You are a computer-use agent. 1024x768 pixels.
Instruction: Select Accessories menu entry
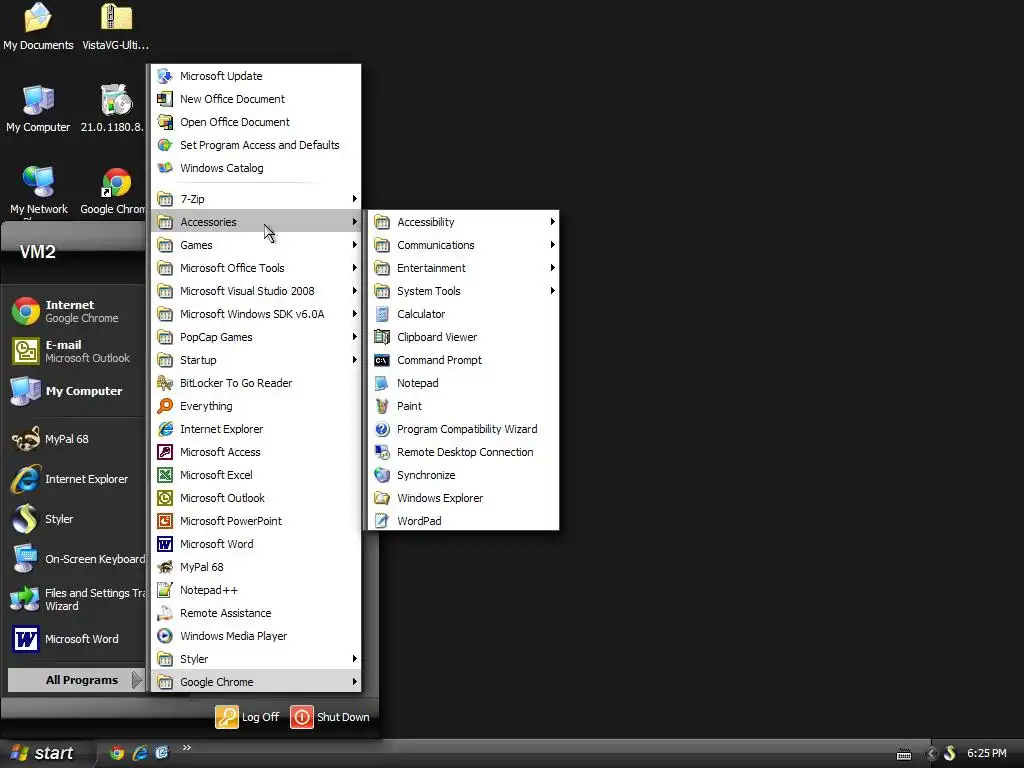click(256, 222)
